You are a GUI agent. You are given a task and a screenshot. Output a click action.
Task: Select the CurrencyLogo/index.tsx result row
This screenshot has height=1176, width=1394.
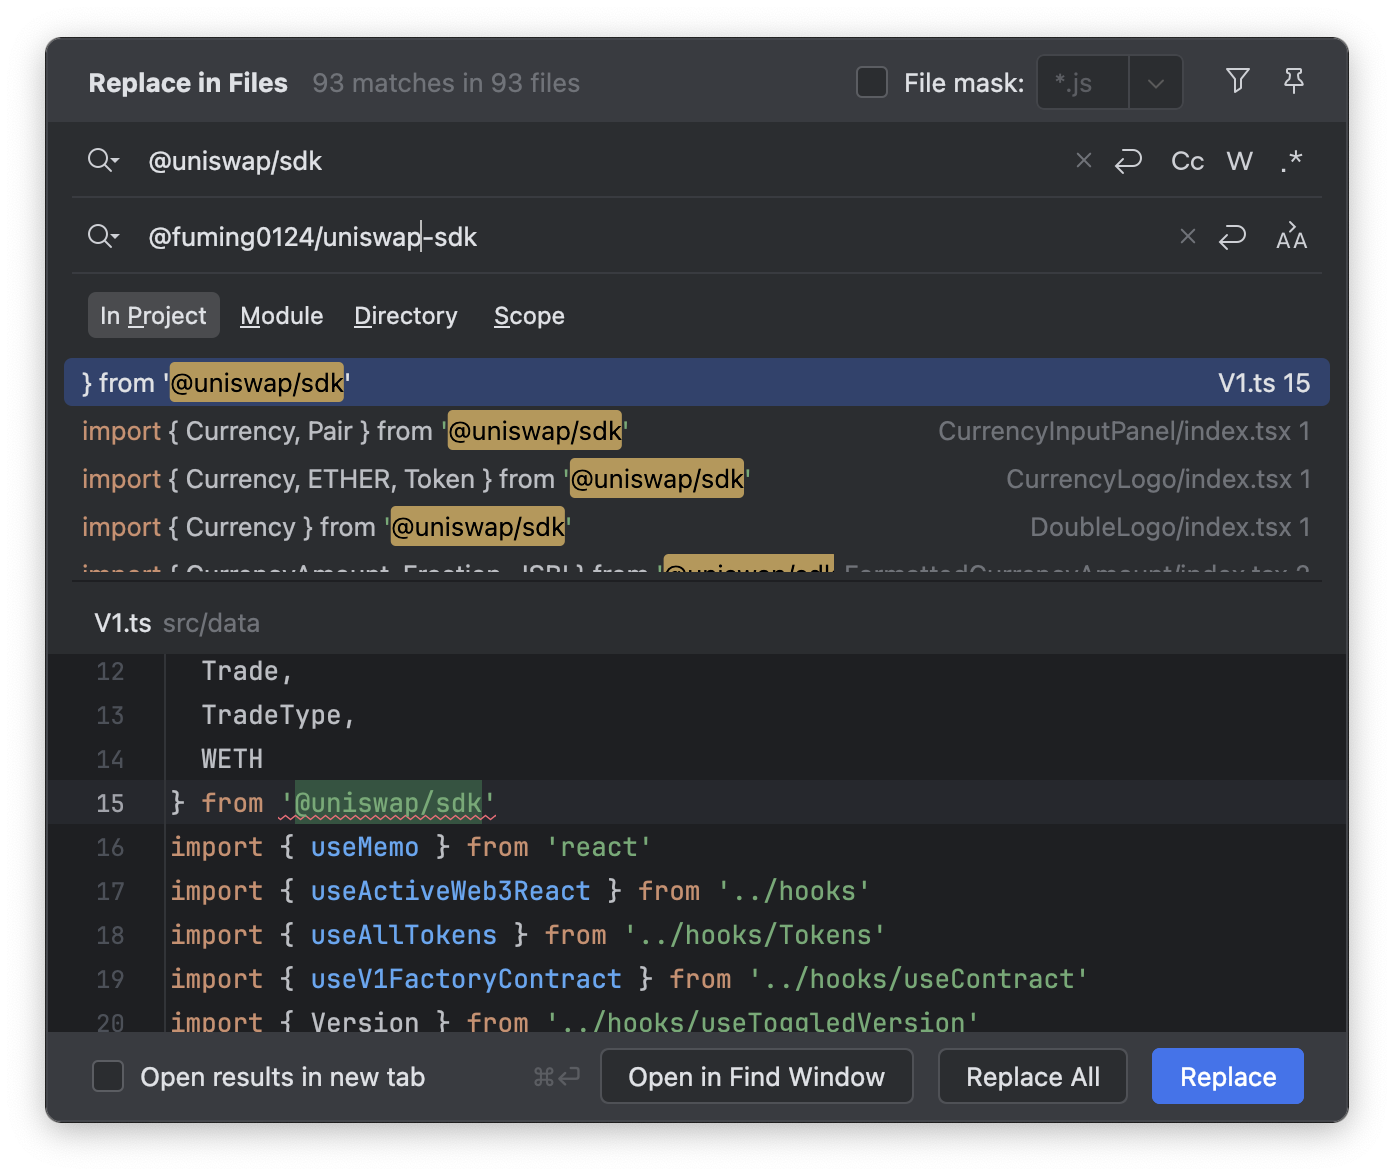coord(697,479)
